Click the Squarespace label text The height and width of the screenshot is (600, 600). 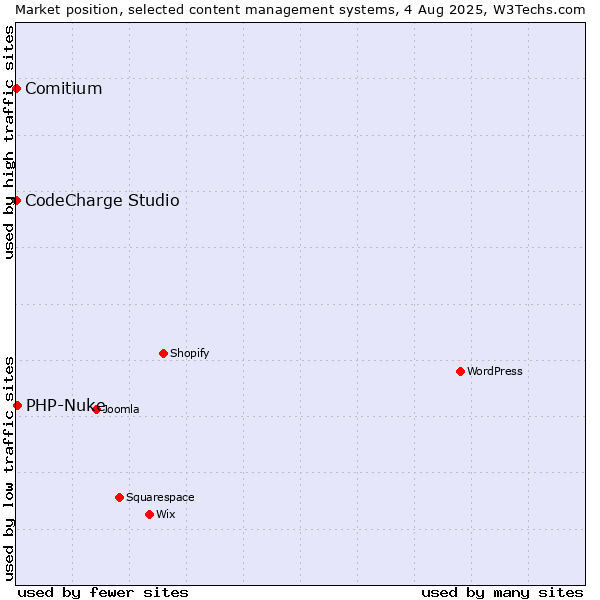pyautogui.click(x=160, y=497)
